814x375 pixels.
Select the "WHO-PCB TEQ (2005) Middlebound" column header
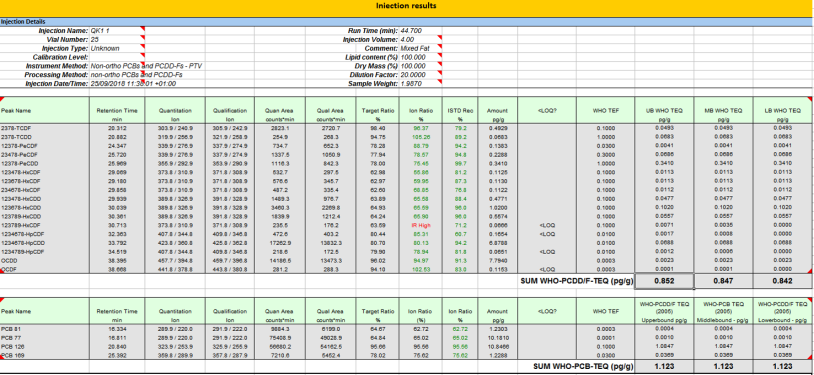(x=723, y=311)
